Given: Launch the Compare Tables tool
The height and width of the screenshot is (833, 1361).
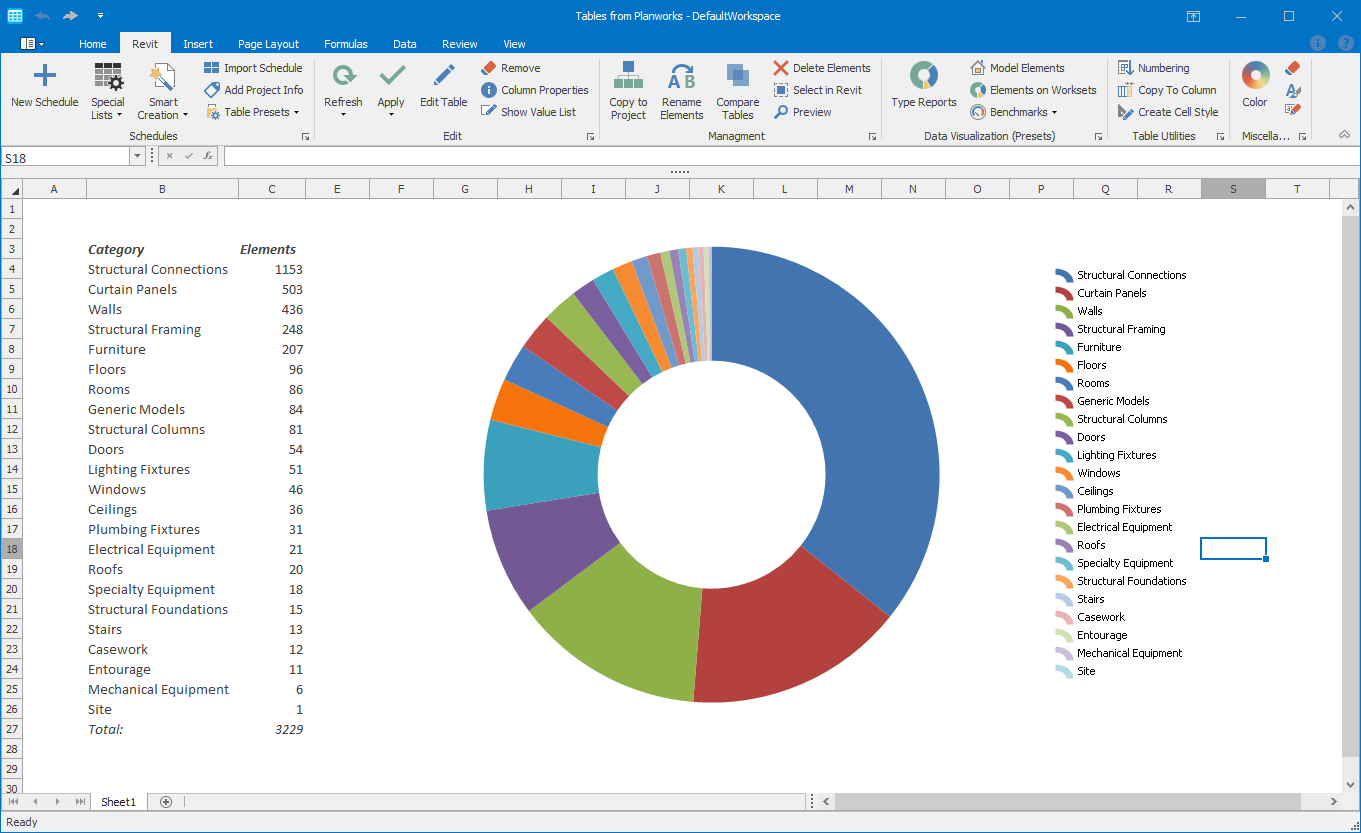Looking at the screenshot, I should point(737,88).
